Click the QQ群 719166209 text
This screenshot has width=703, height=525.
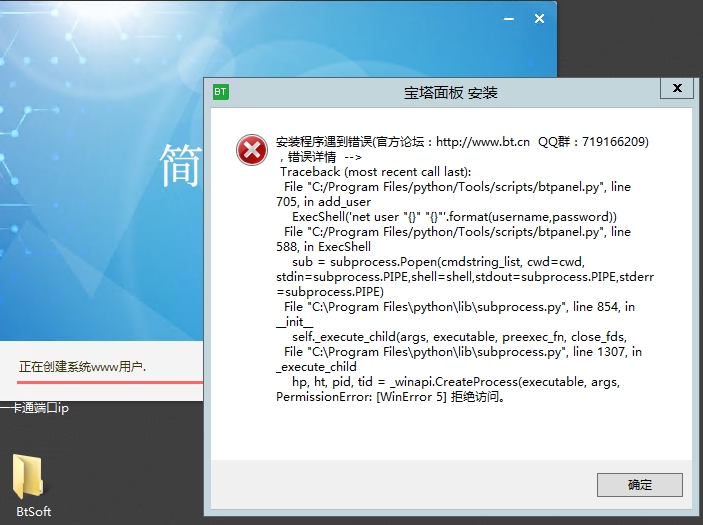pyautogui.click(x=592, y=142)
